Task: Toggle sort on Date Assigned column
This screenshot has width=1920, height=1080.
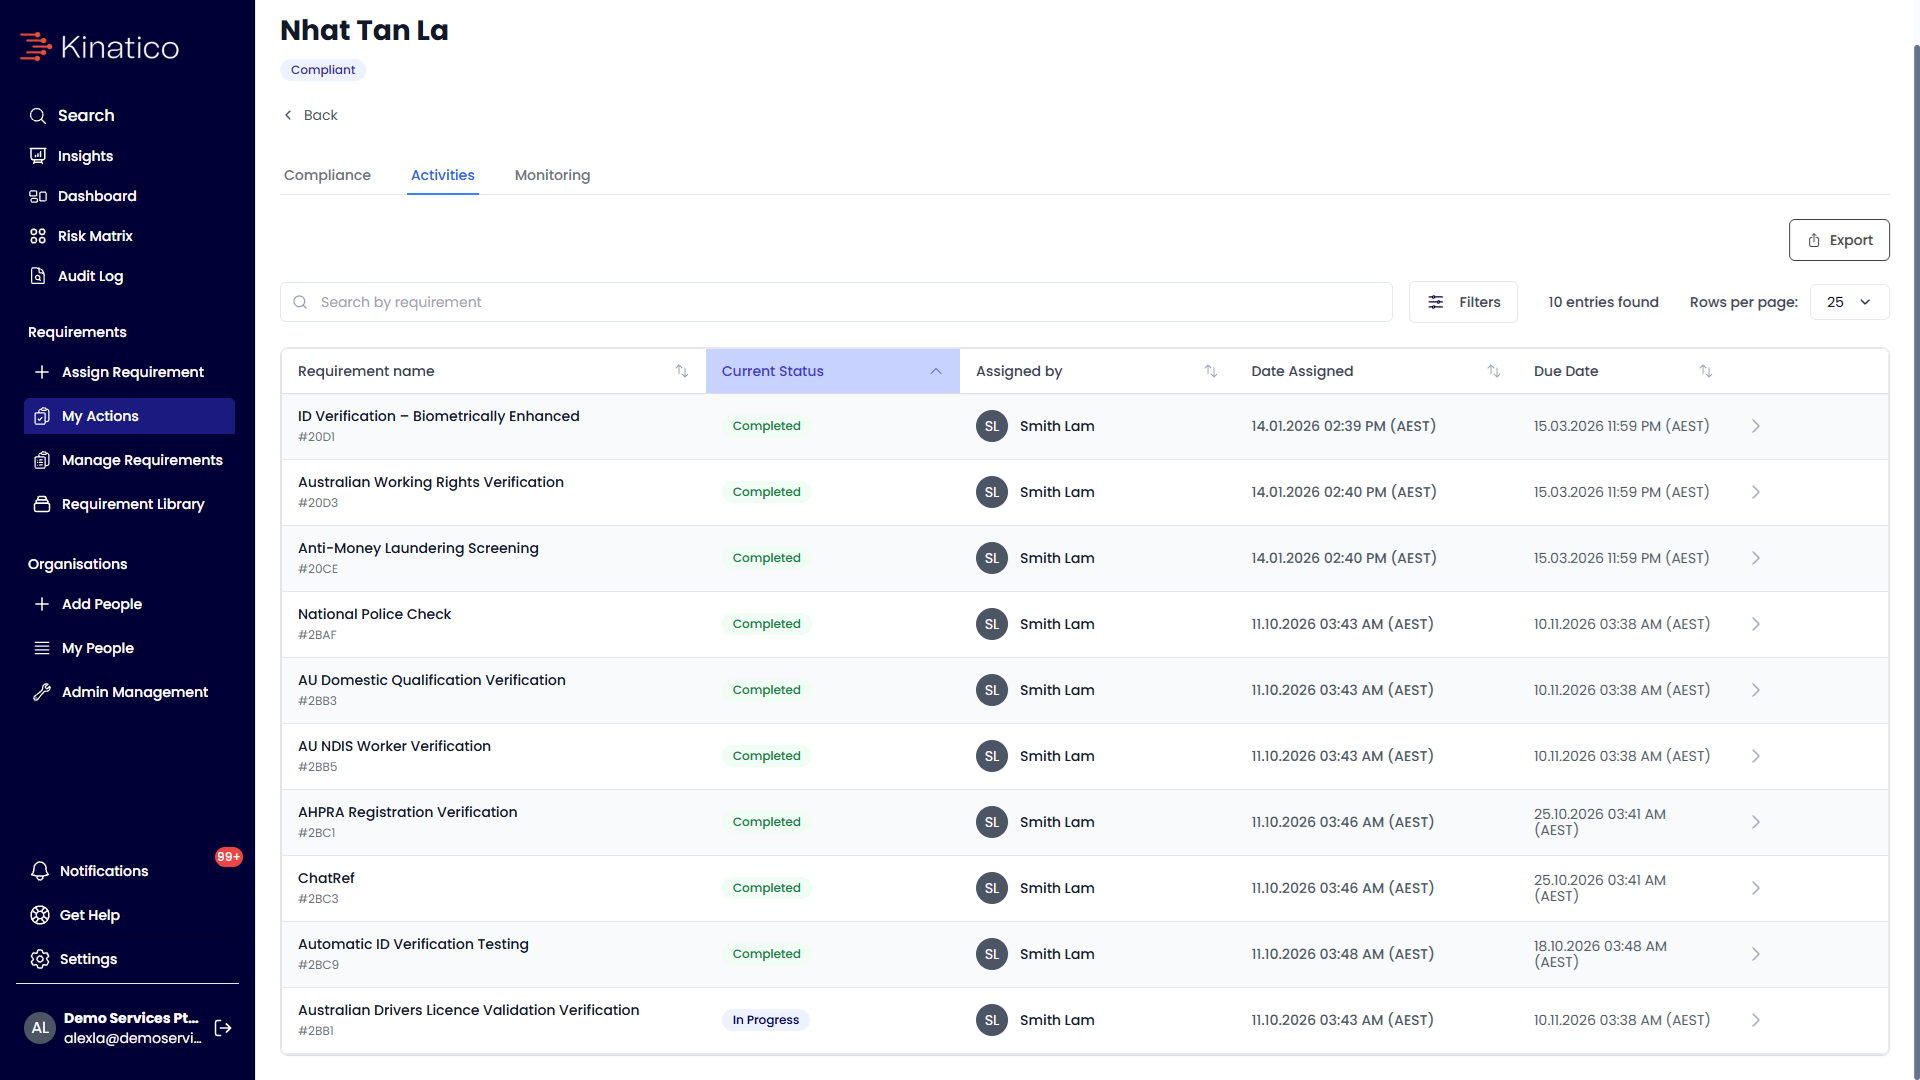Action: (1494, 371)
